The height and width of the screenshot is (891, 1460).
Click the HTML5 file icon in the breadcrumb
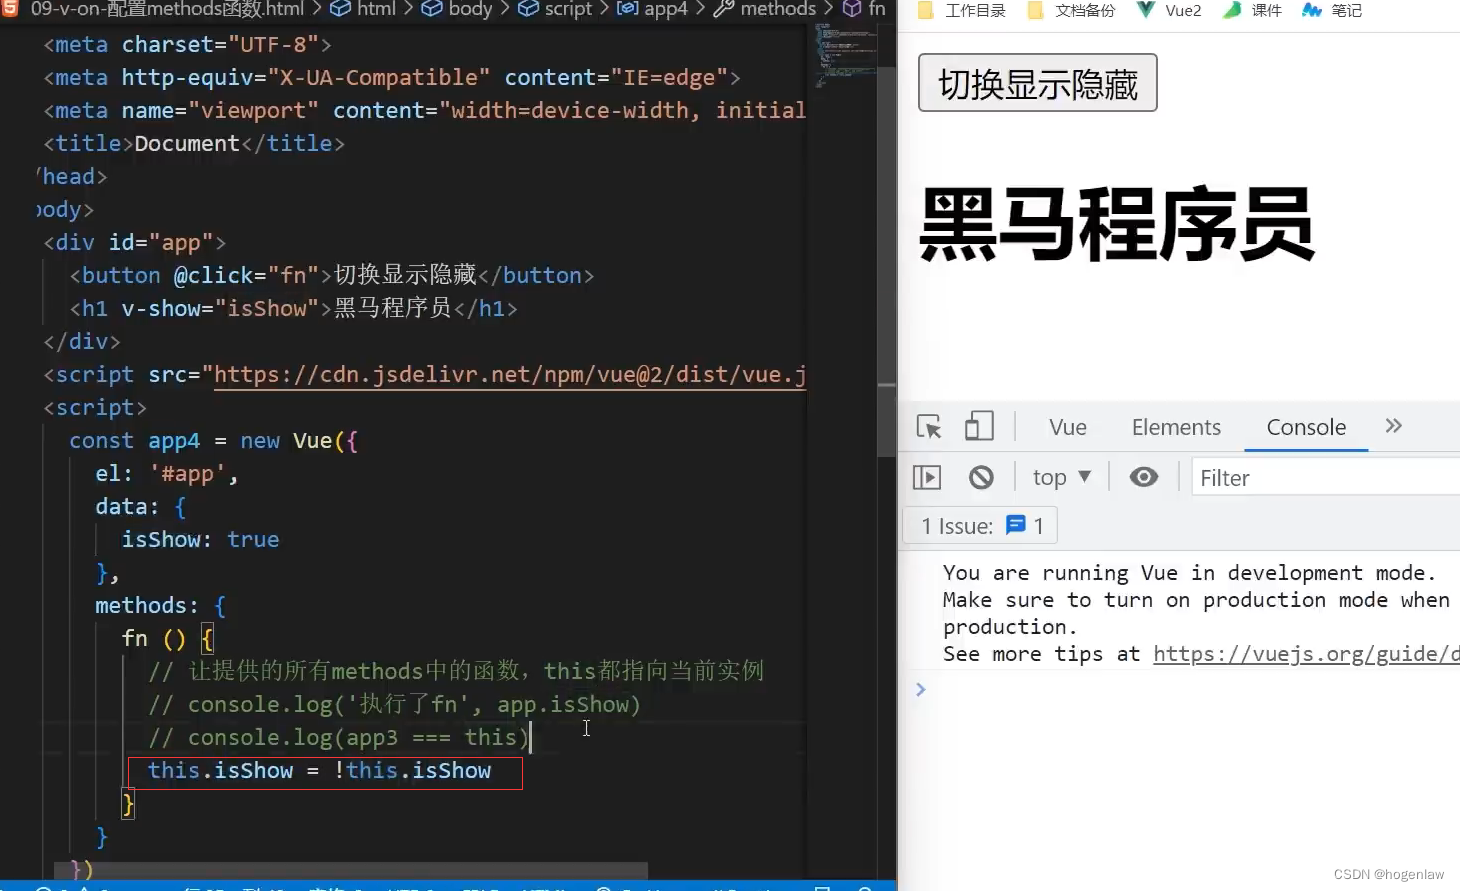pyautogui.click(x=10, y=9)
